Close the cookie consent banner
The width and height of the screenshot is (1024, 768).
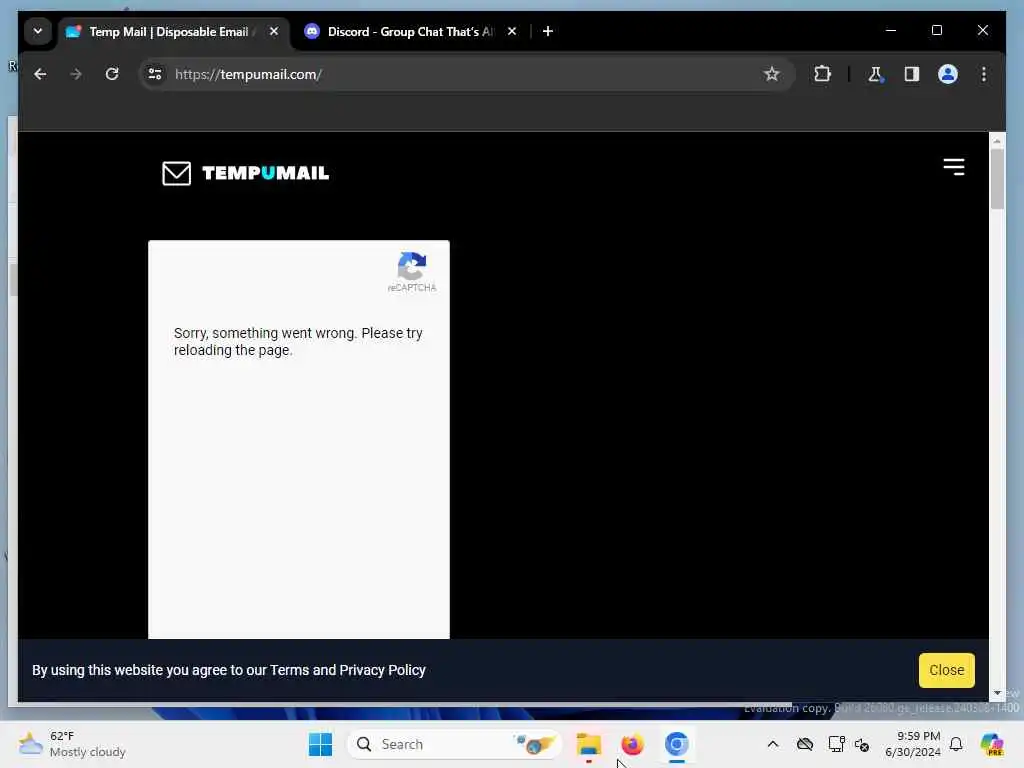(946, 670)
